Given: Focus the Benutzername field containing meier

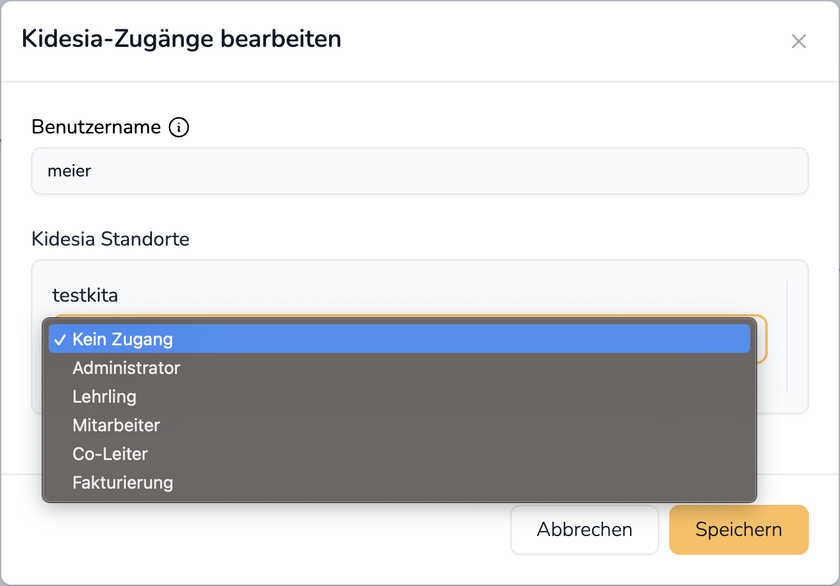Looking at the screenshot, I should coord(419,171).
